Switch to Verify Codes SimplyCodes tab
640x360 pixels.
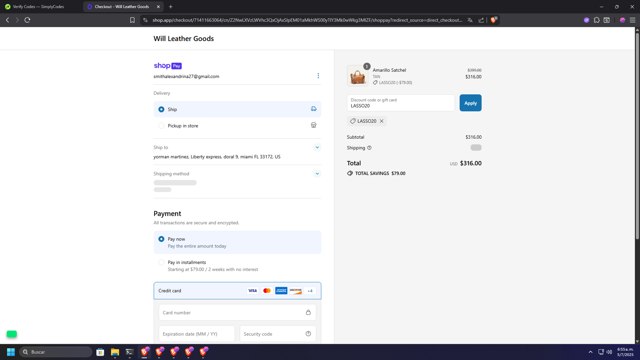click(x=41, y=7)
